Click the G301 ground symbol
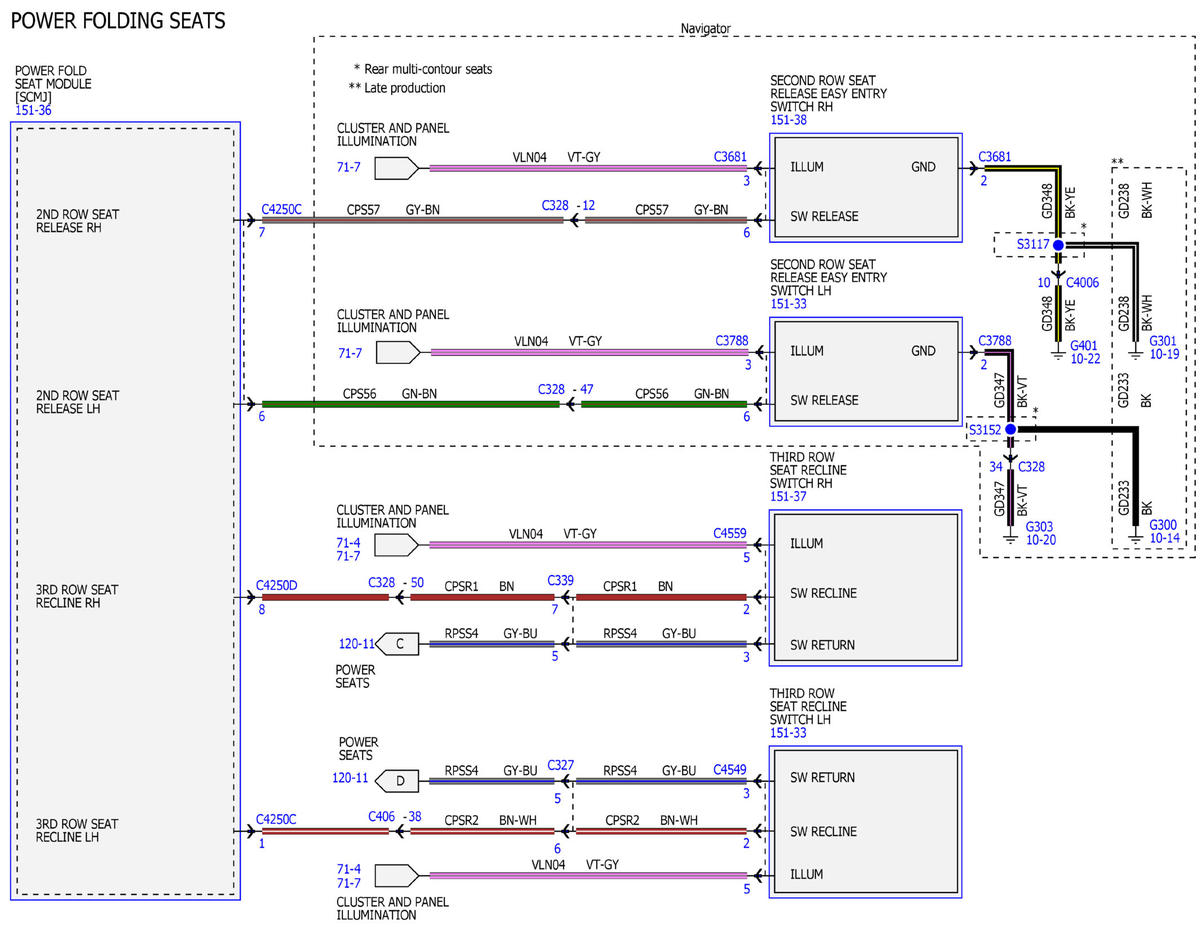1200x927 pixels. (x=1135, y=352)
